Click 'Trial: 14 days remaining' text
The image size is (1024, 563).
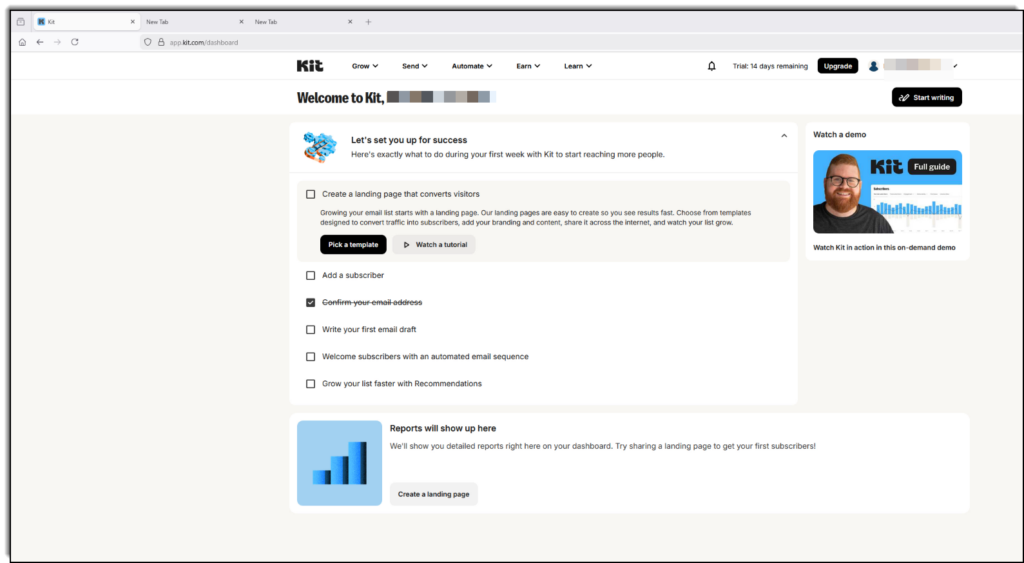(x=770, y=66)
